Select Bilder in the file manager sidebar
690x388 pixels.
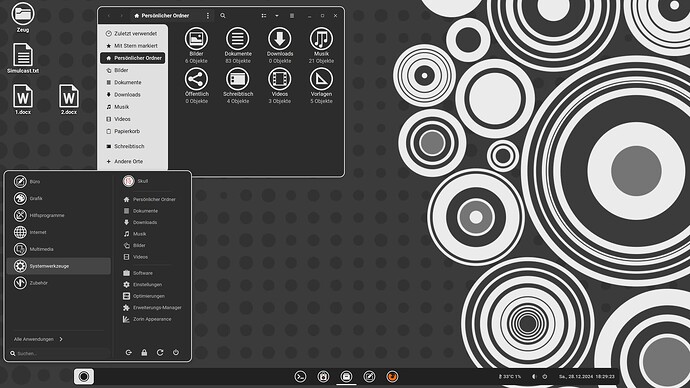132,70
